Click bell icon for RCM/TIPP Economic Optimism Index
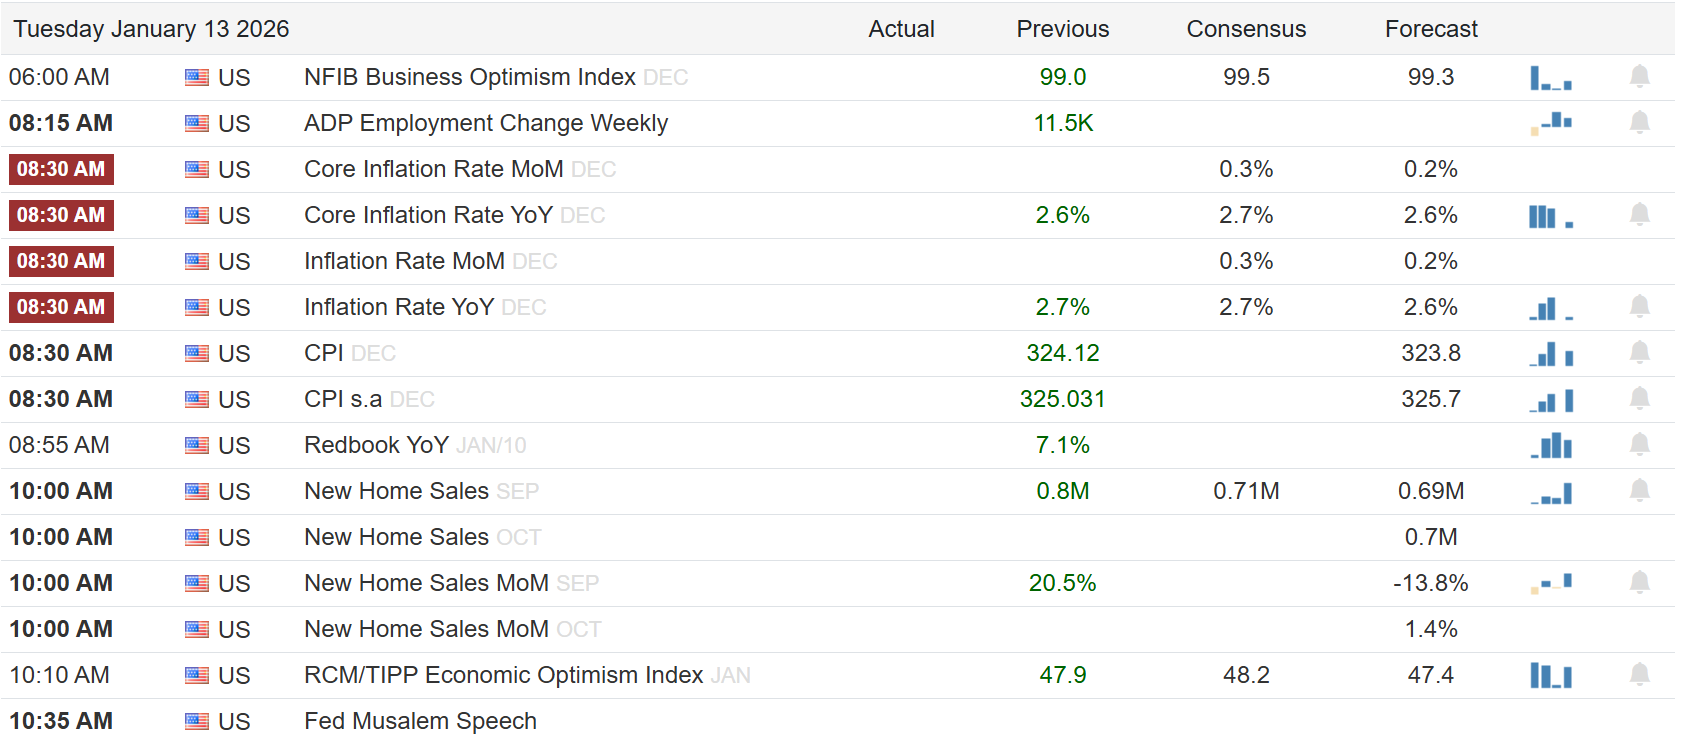The height and width of the screenshot is (742, 1681). pyautogui.click(x=1639, y=675)
